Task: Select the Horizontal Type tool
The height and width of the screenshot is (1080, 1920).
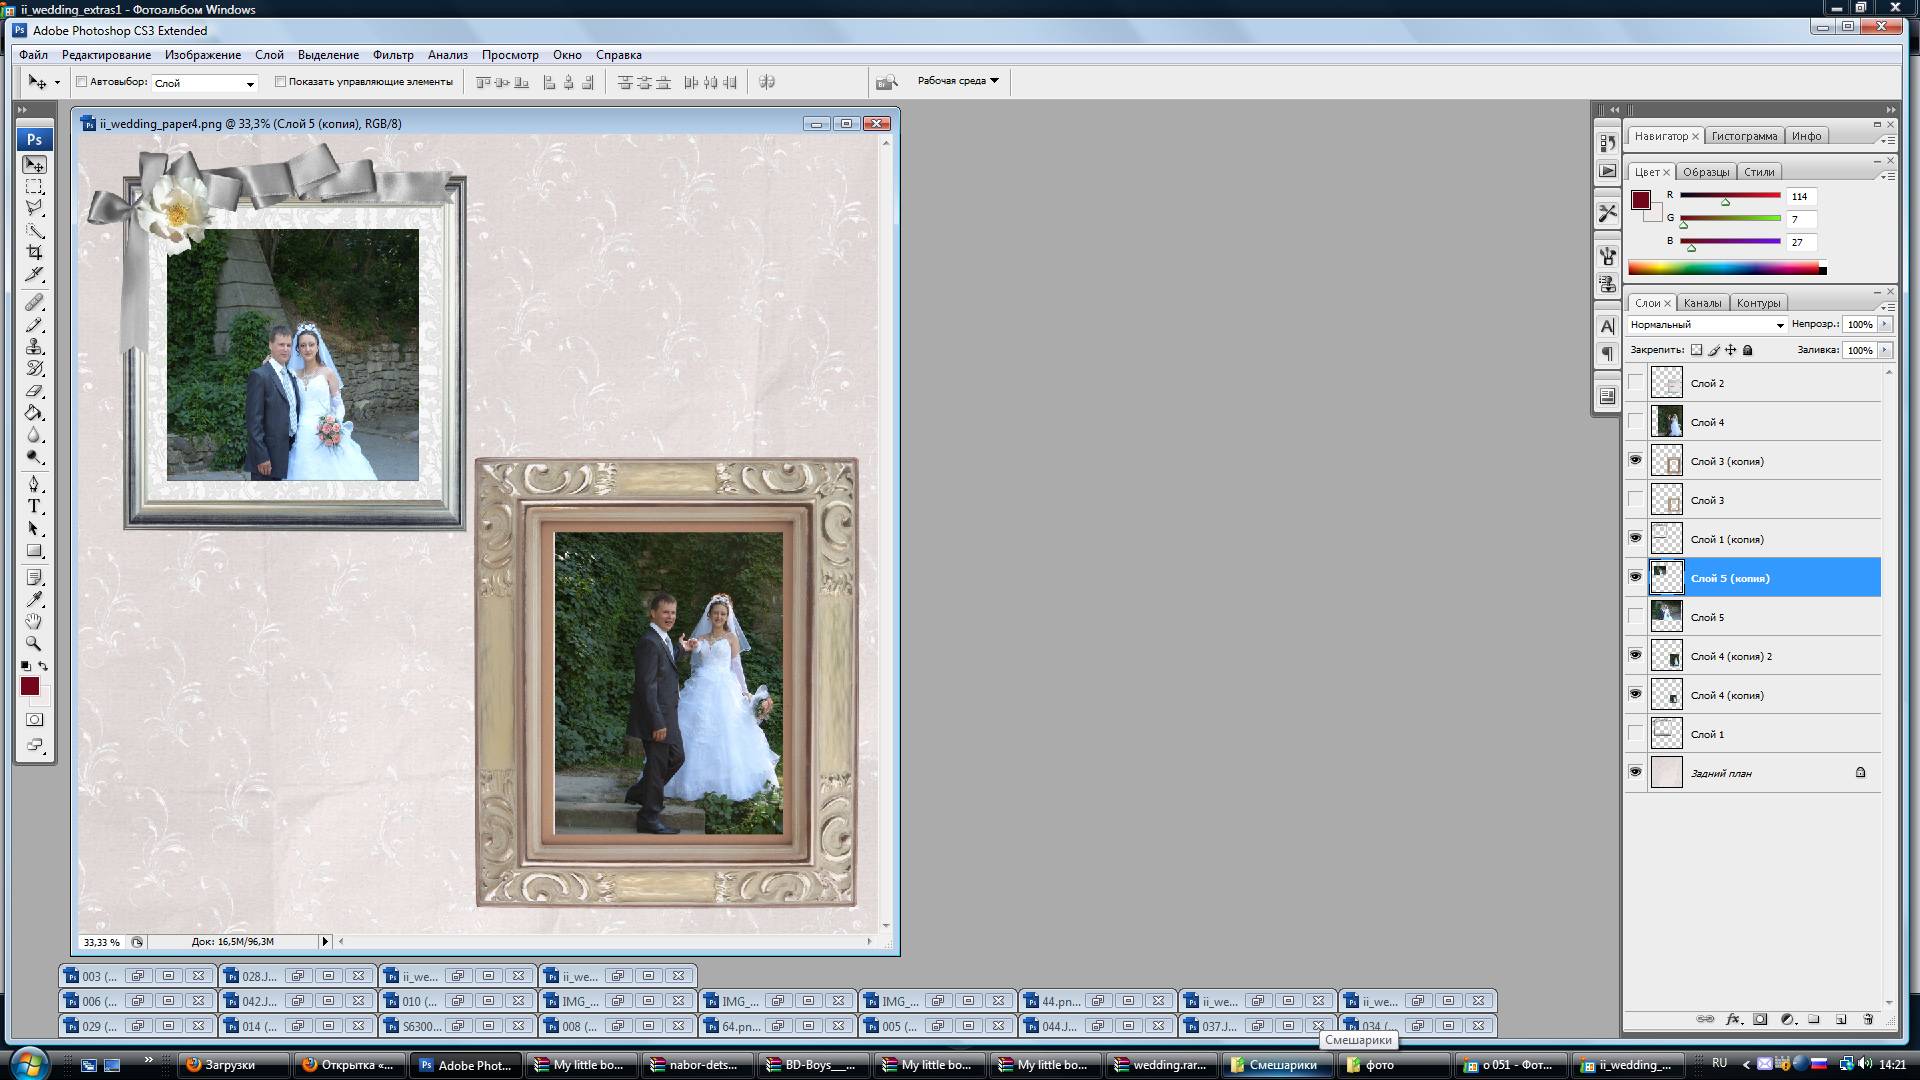Action: pyautogui.click(x=34, y=506)
